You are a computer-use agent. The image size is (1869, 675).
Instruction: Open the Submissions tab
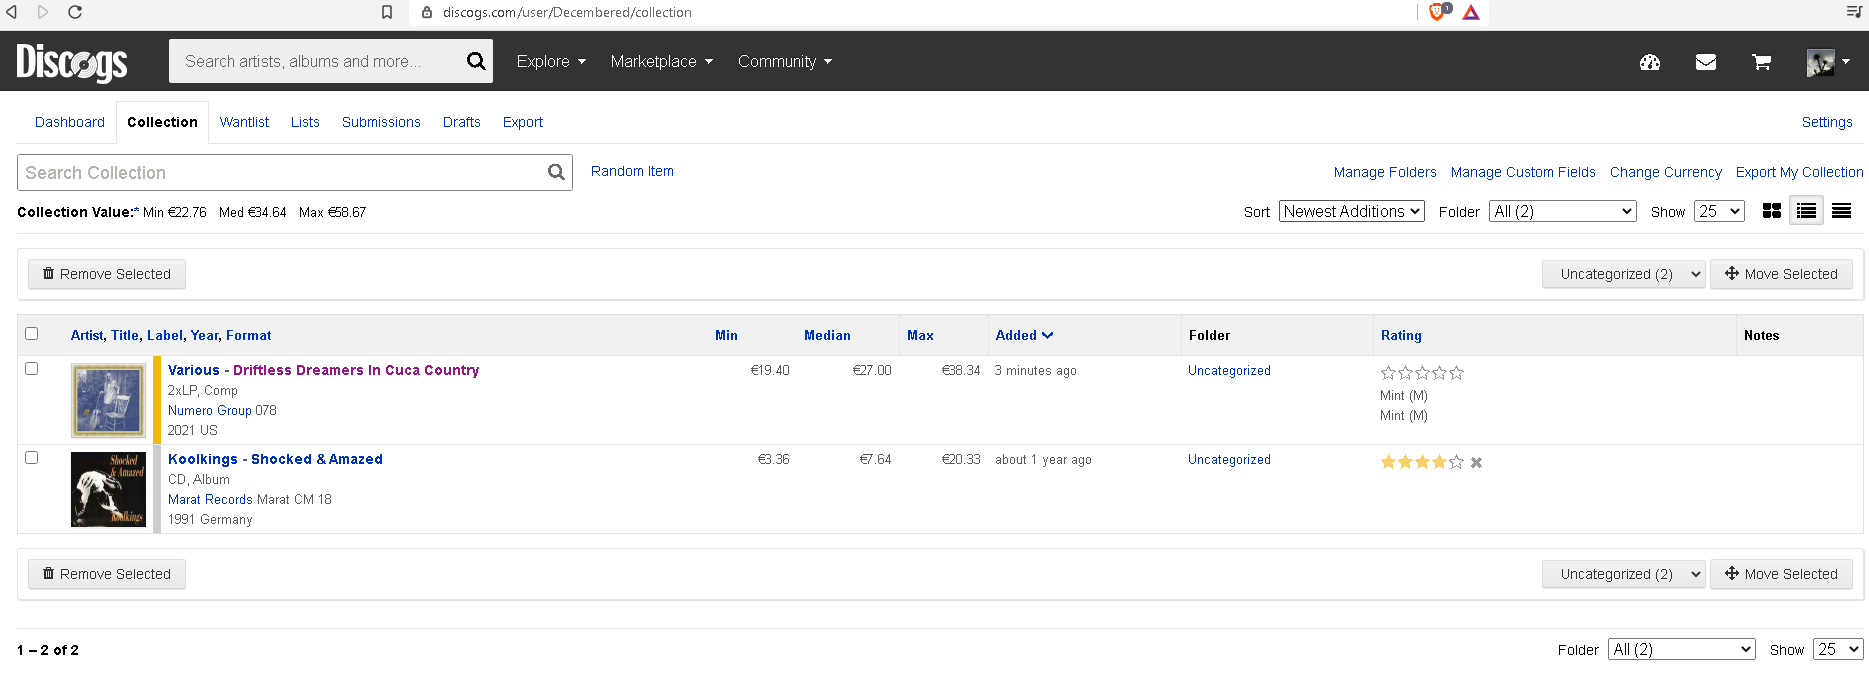tap(381, 122)
